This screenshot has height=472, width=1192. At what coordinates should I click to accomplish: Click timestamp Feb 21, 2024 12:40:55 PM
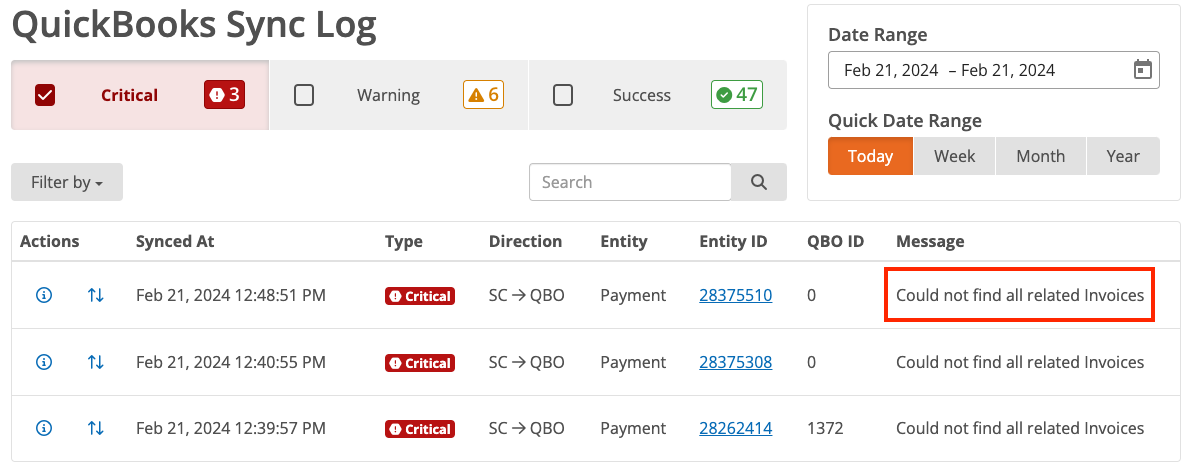tap(231, 362)
